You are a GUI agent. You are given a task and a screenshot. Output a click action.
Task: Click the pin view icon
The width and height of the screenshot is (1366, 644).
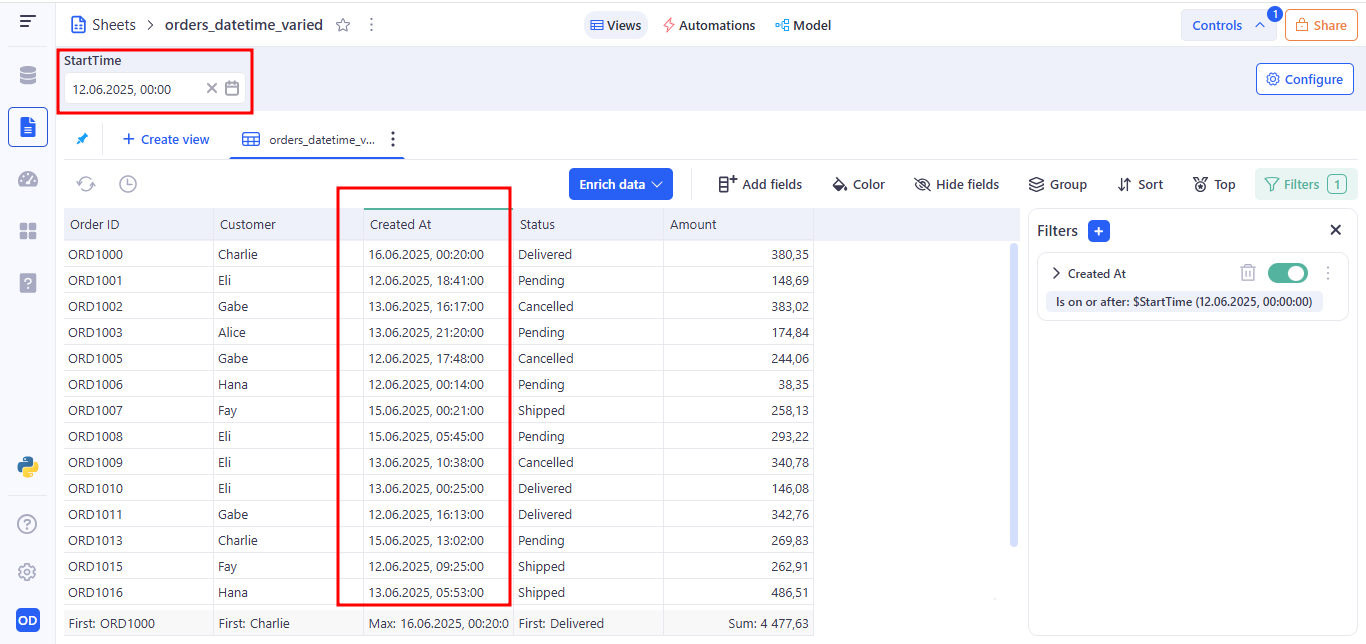click(x=82, y=139)
